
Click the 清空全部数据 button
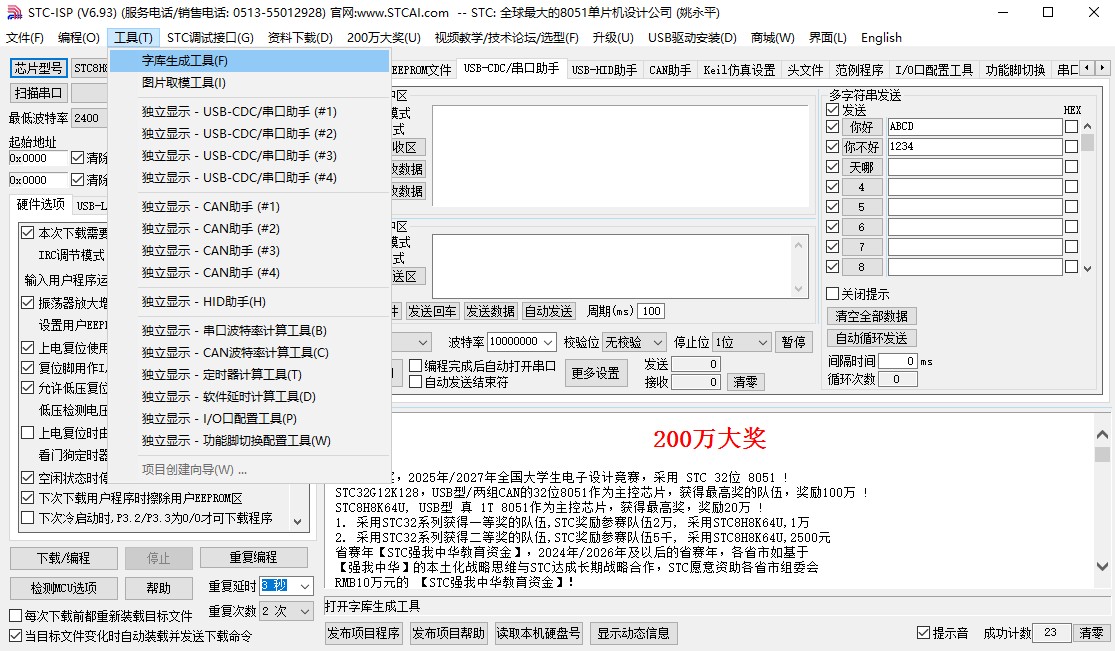click(x=871, y=316)
